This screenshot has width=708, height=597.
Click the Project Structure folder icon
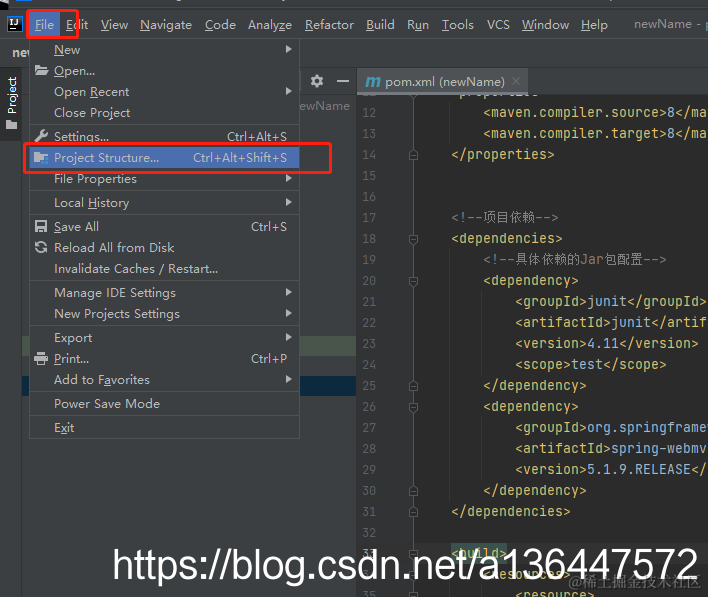coord(41,158)
